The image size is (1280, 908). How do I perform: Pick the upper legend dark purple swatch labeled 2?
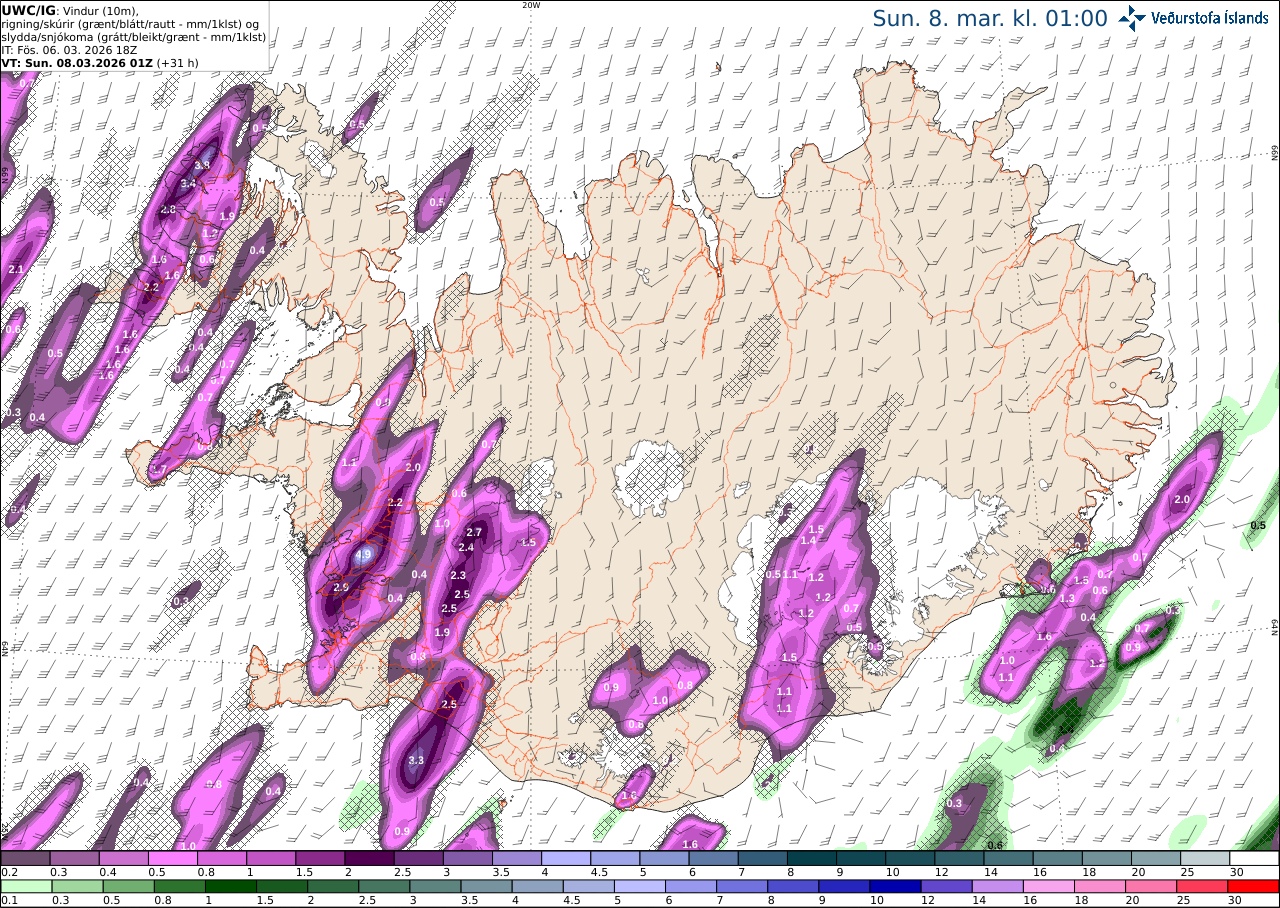tap(369, 858)
